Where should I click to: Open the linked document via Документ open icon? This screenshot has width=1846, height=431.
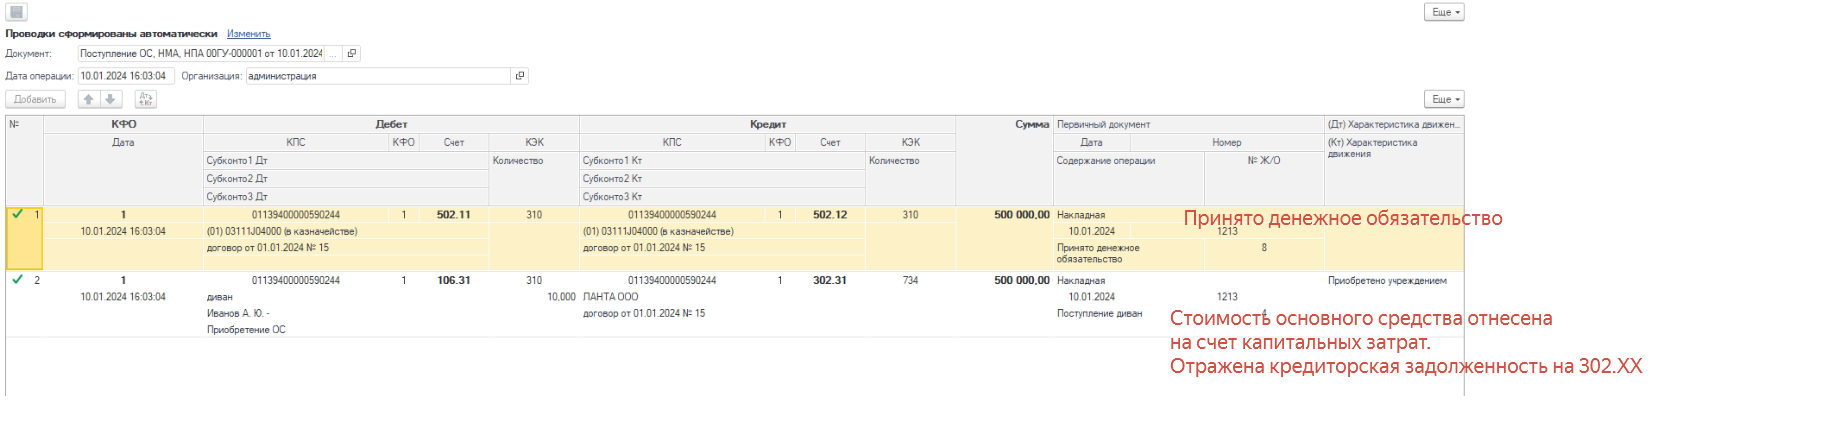[352, 54]
